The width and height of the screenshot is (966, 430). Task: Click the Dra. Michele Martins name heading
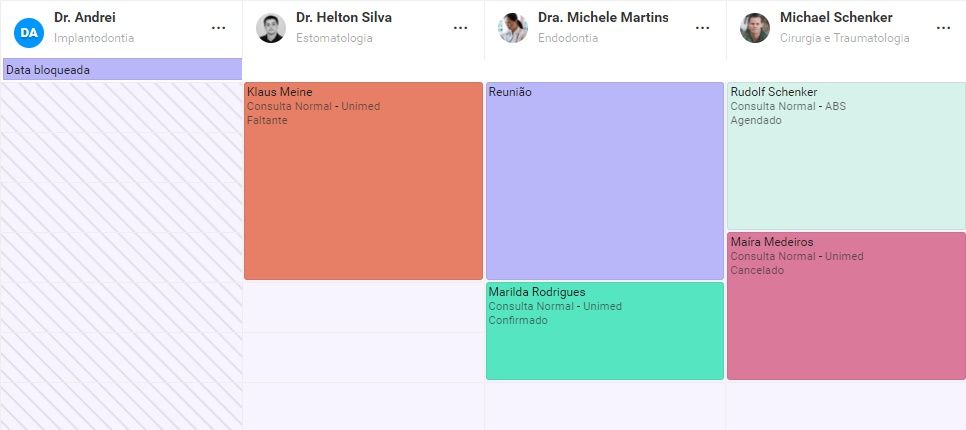[x=603, y=17]
